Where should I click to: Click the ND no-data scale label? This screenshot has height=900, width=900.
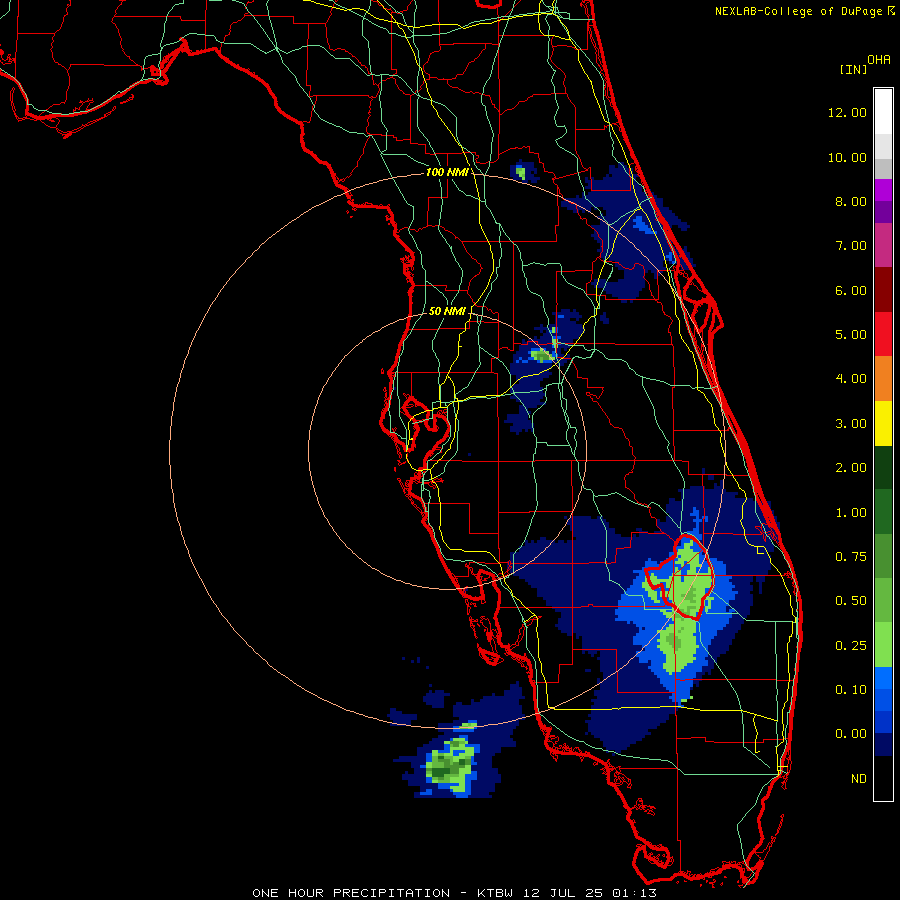coord(859,779)
